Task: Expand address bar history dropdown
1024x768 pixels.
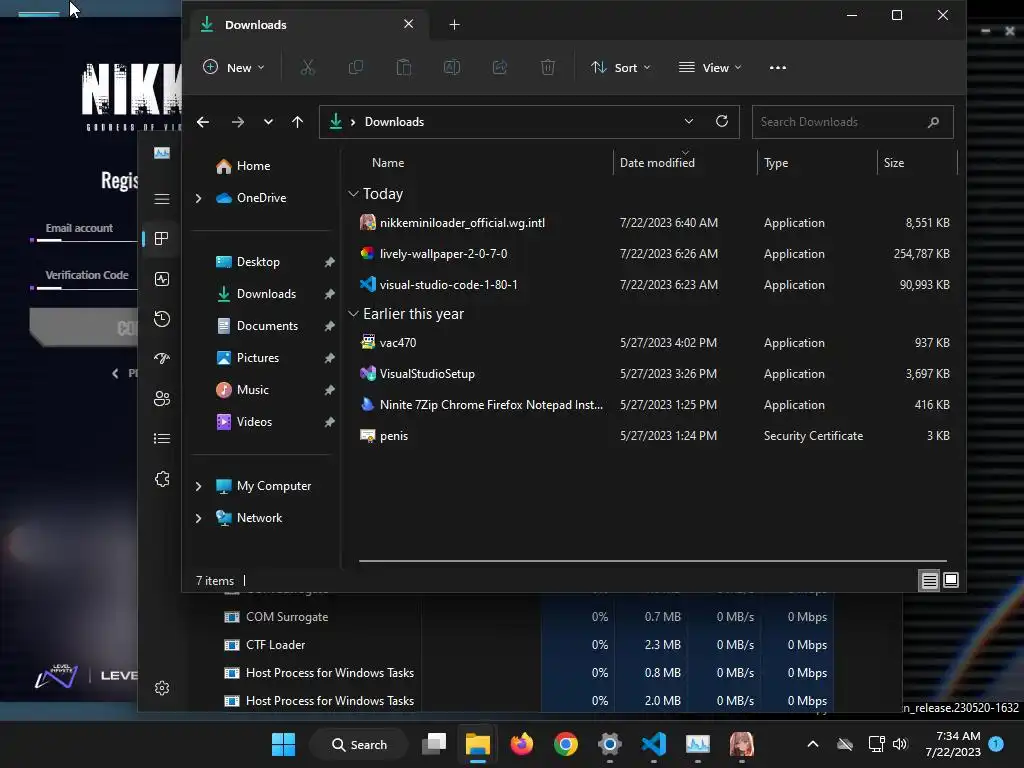Action: click(688, 121)
